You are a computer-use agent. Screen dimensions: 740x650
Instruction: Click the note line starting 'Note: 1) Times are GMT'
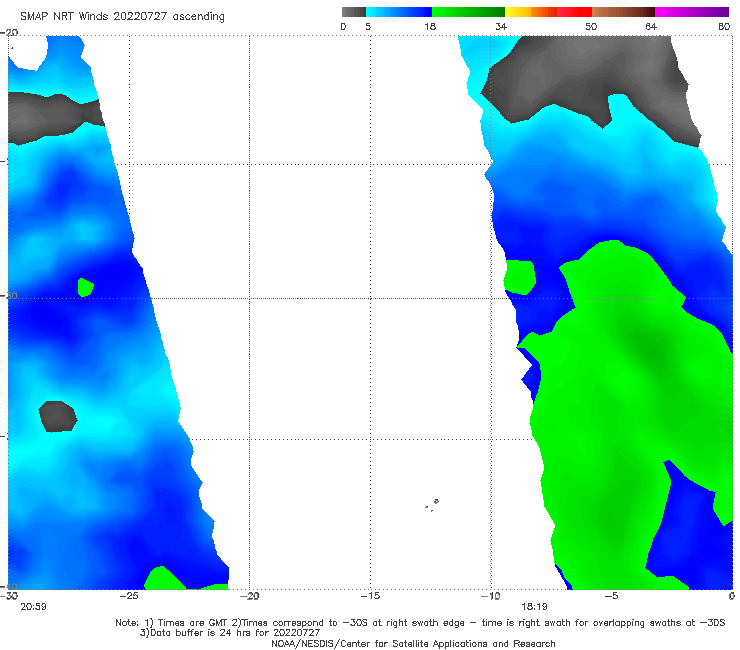click(x=420, y=623)
